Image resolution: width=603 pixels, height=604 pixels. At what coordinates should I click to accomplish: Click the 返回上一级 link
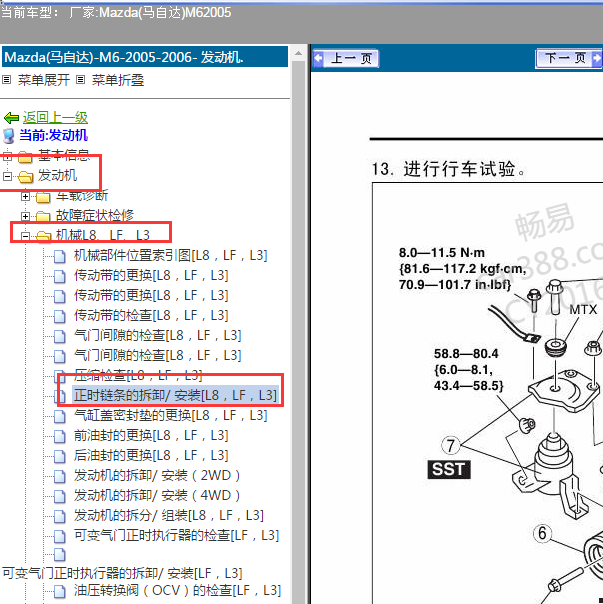[55, 117]
